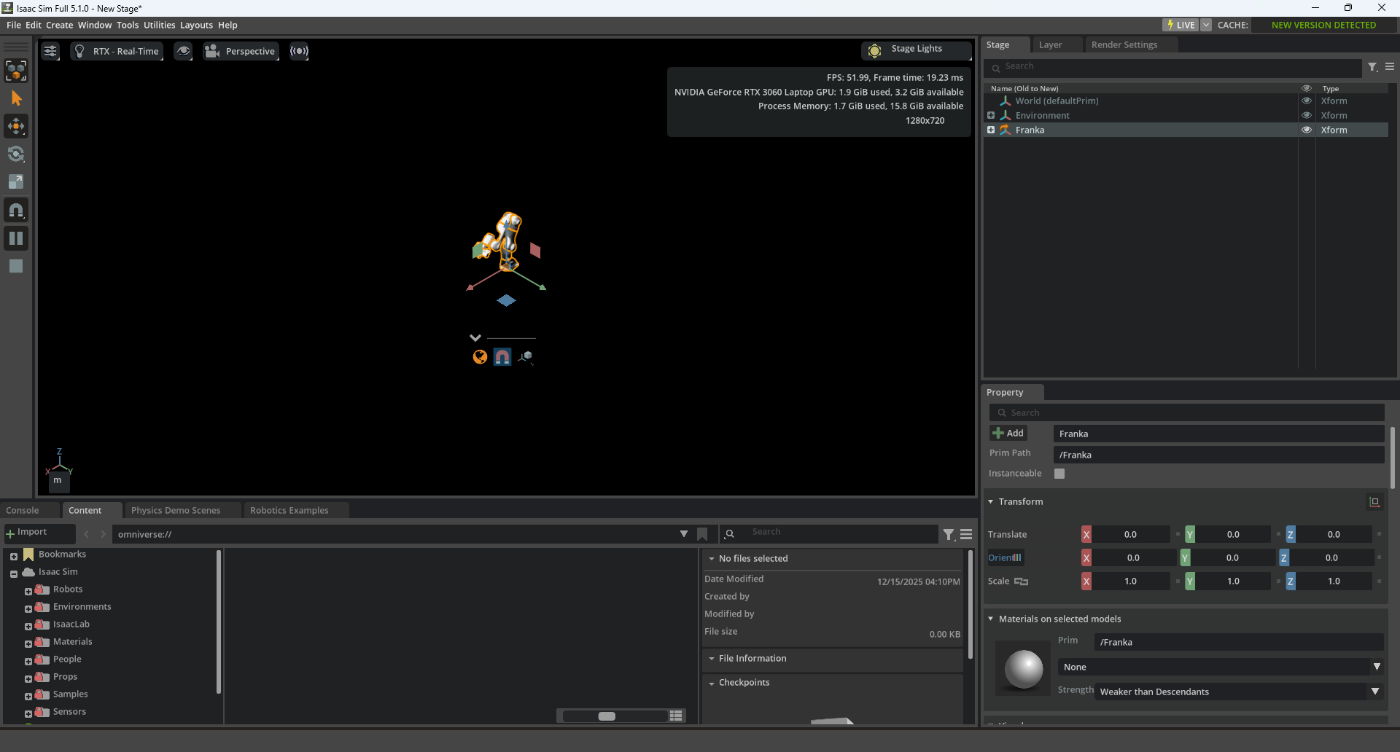1400x752 pixels.
Task: Toggle visibility of World (defaultPrim)
Action: tap(1306, 101)
